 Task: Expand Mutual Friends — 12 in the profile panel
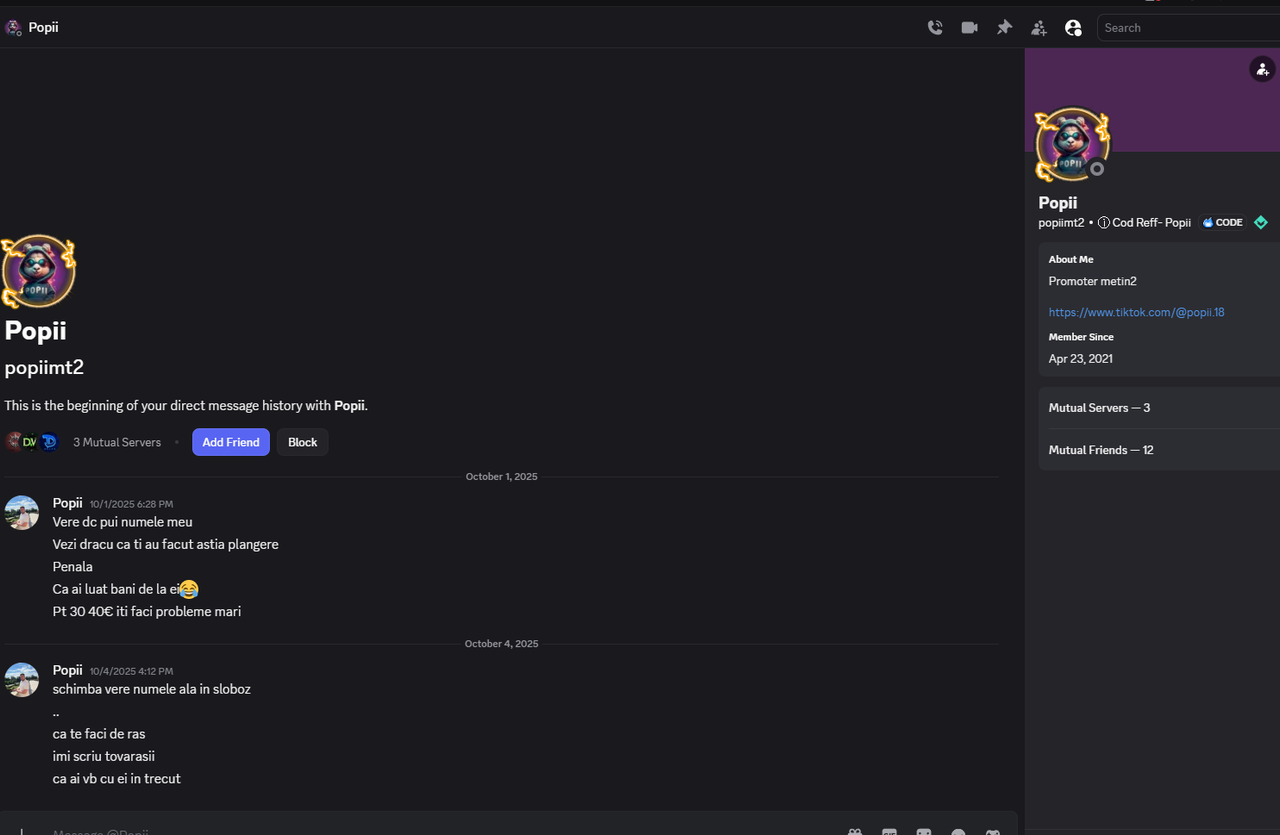[1159, 450]
